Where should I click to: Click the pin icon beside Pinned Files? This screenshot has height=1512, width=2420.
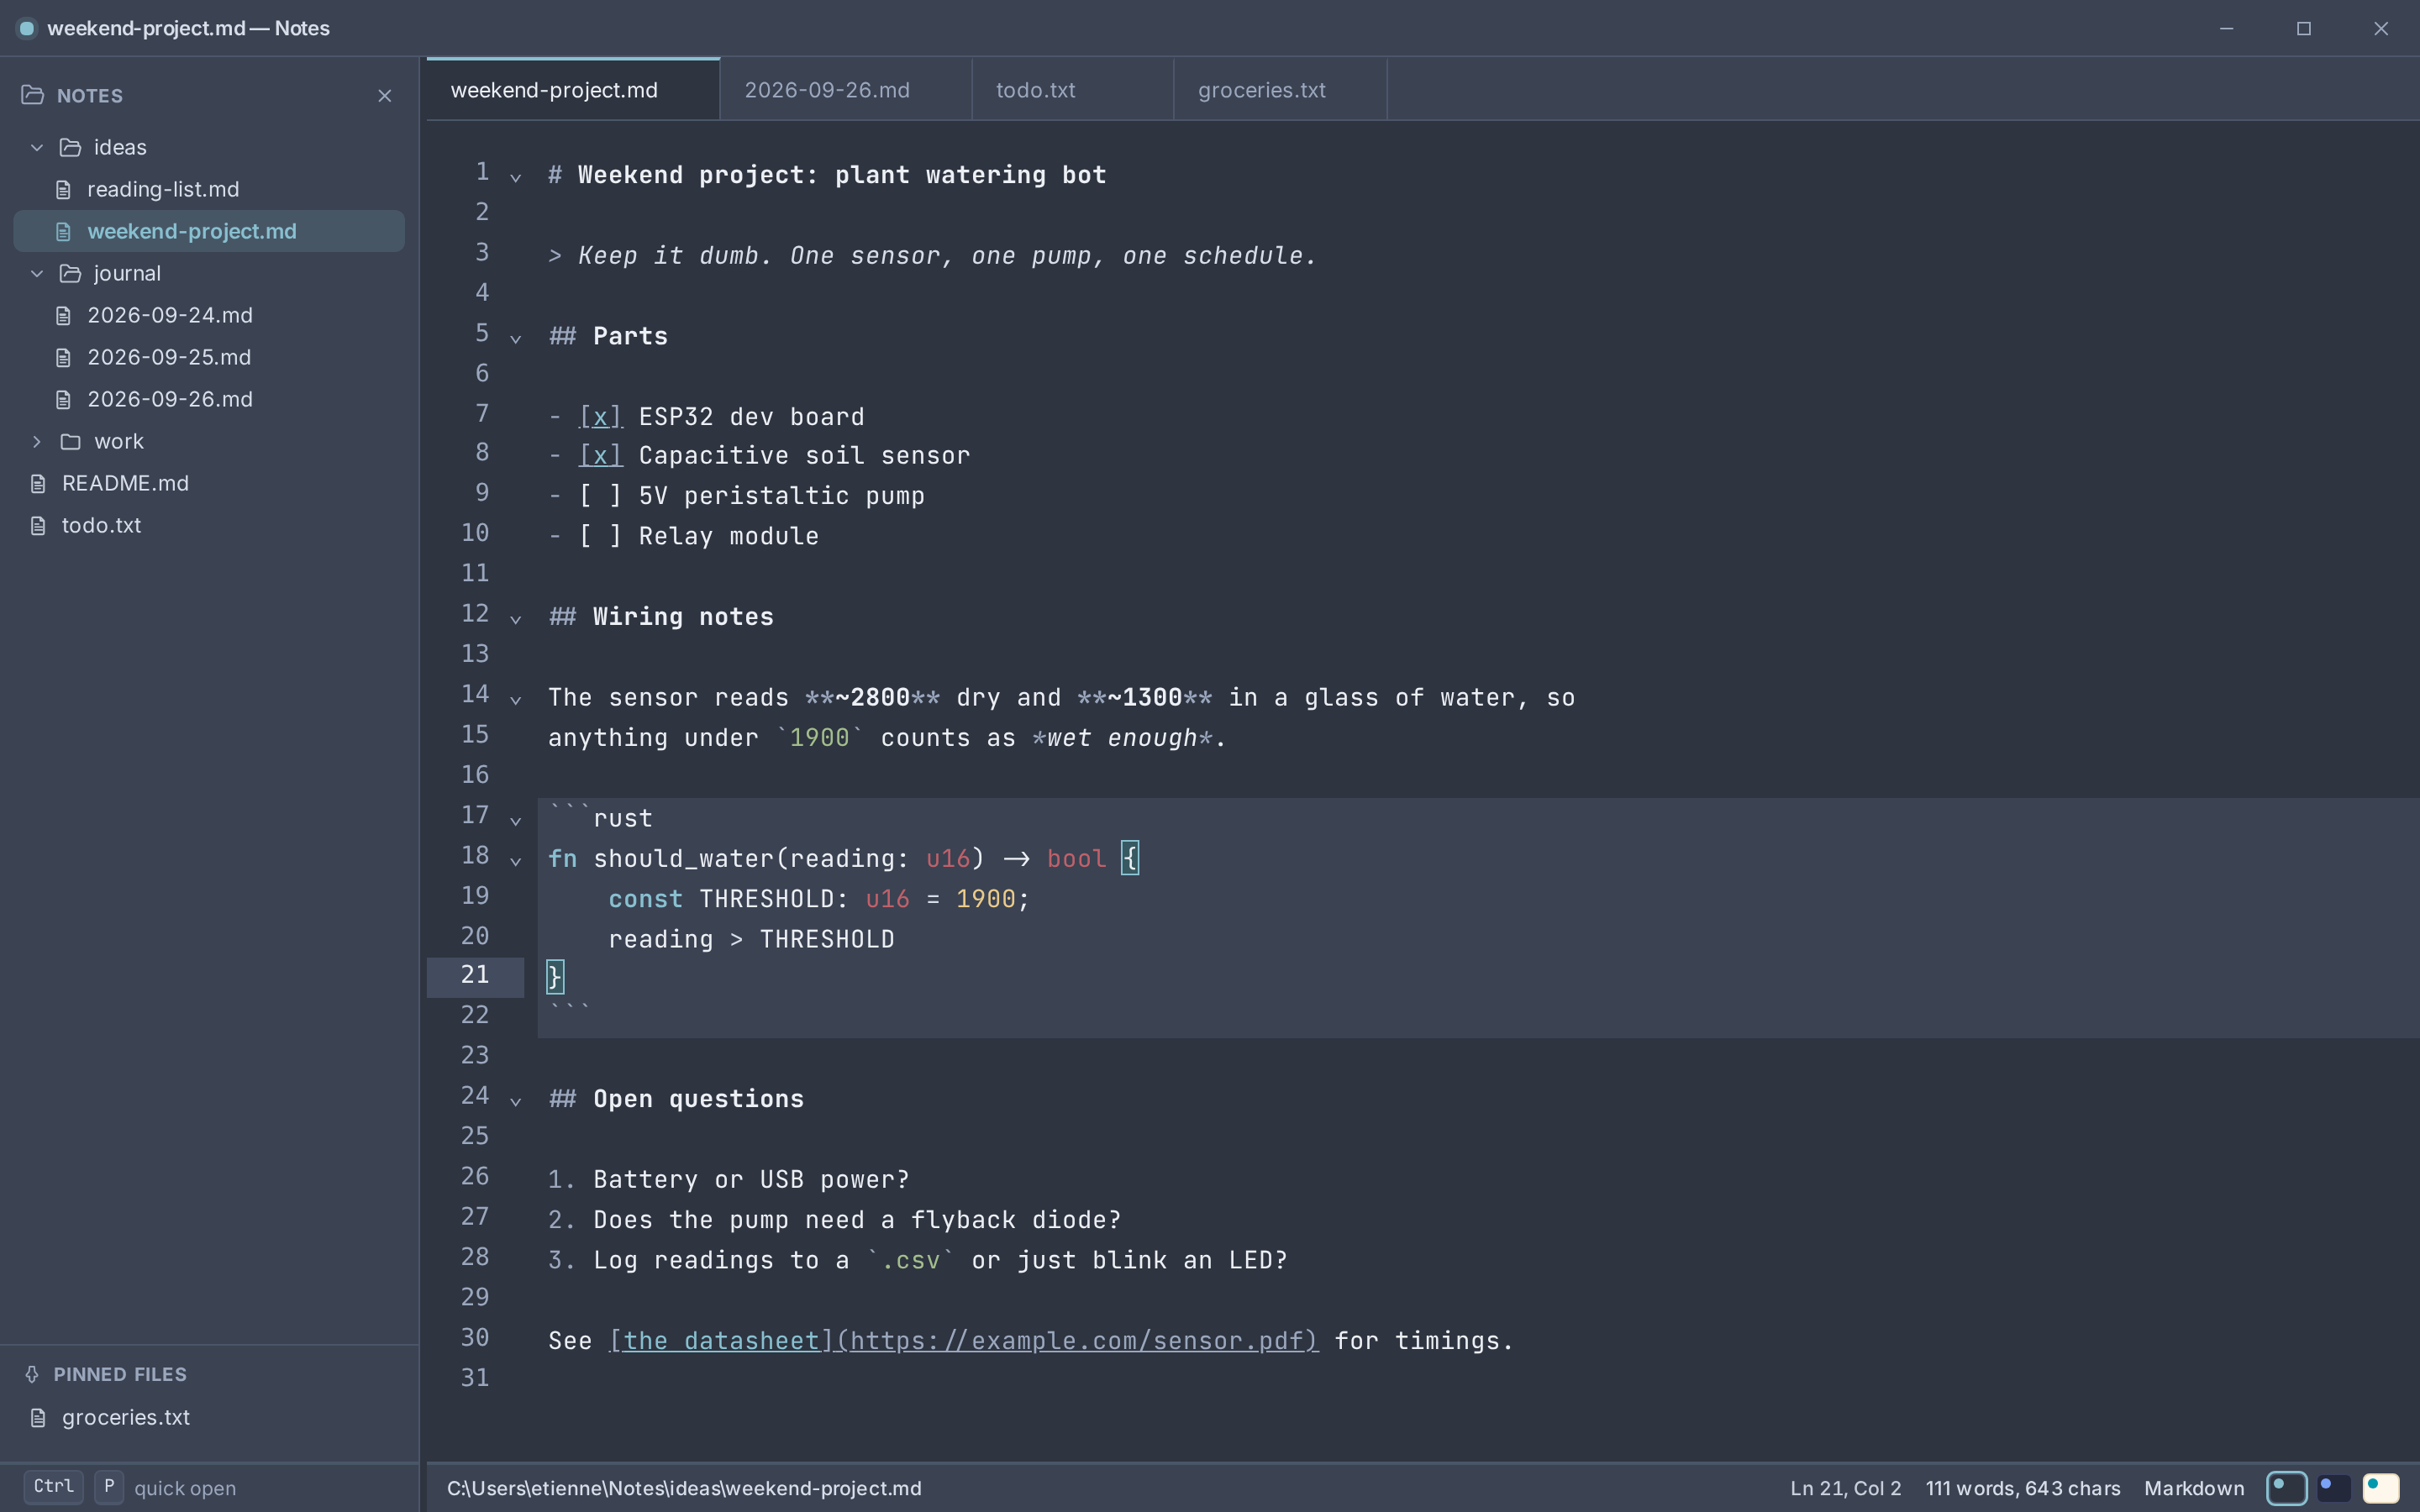point(32,1374)
